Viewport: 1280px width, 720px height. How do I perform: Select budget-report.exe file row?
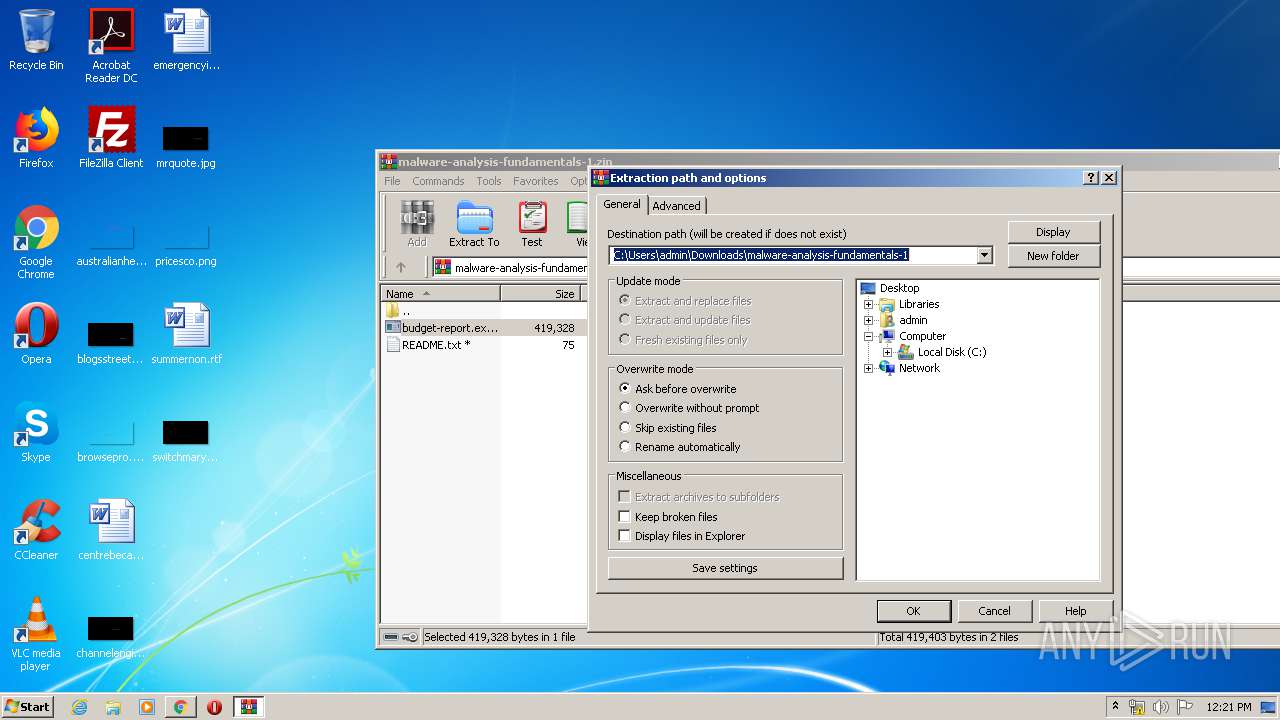point(482,328)
